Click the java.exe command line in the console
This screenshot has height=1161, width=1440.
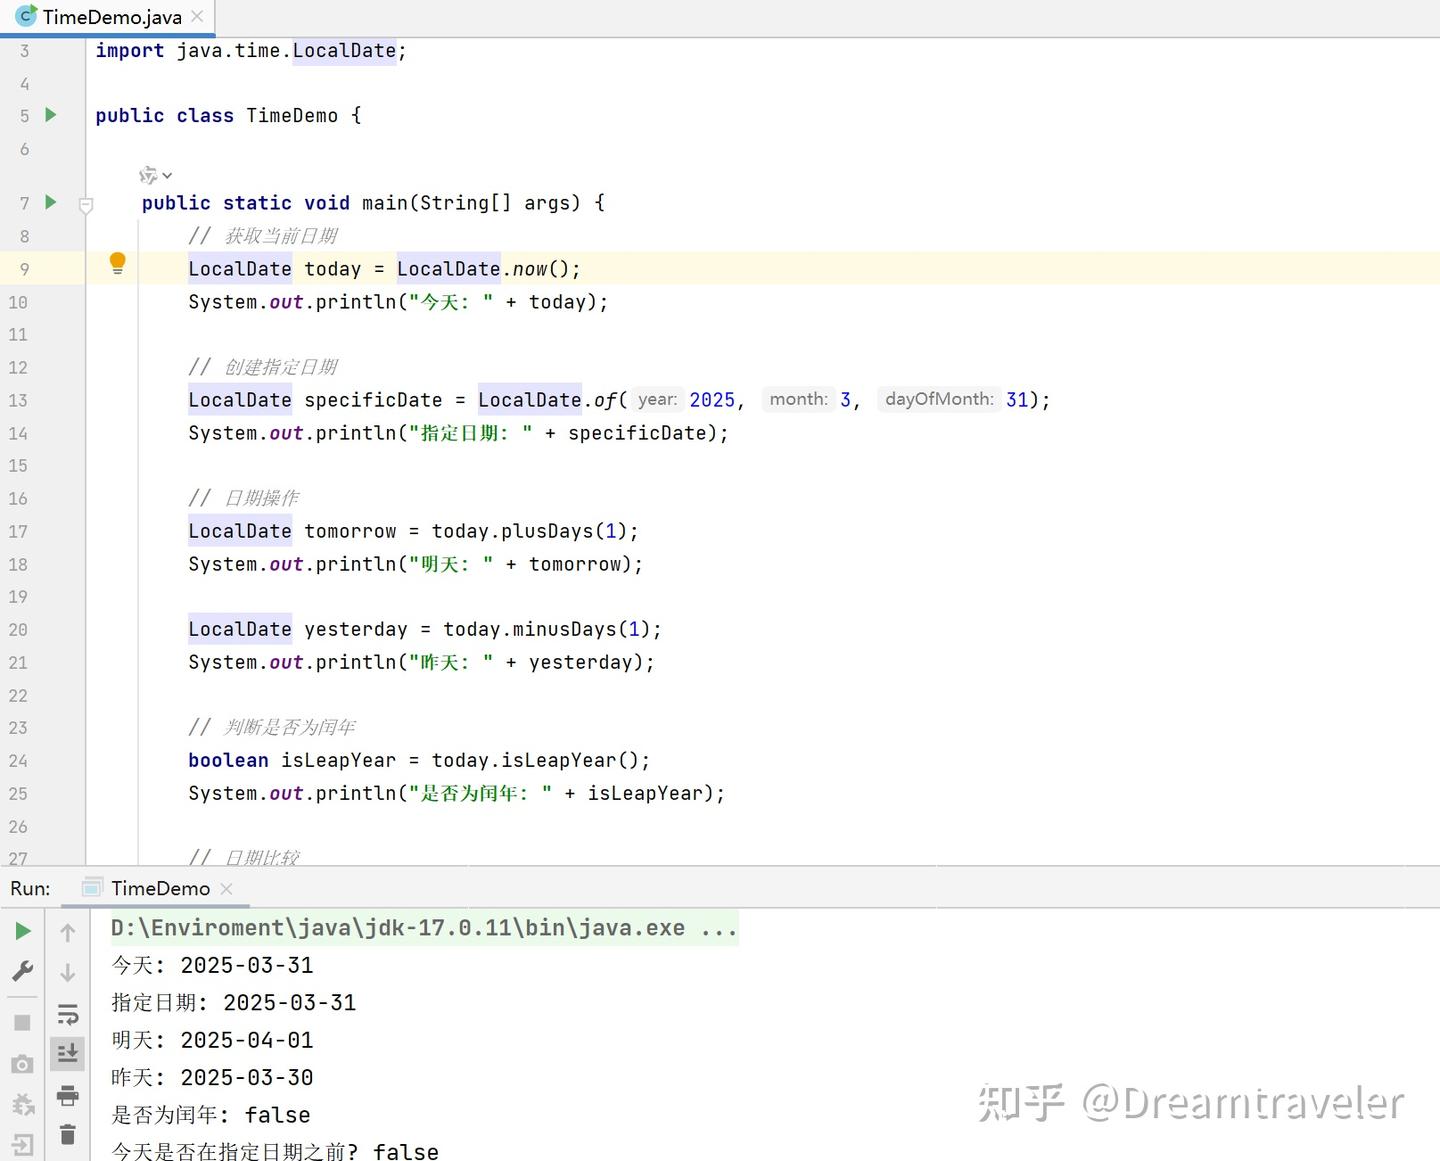[x=424, y=928]
